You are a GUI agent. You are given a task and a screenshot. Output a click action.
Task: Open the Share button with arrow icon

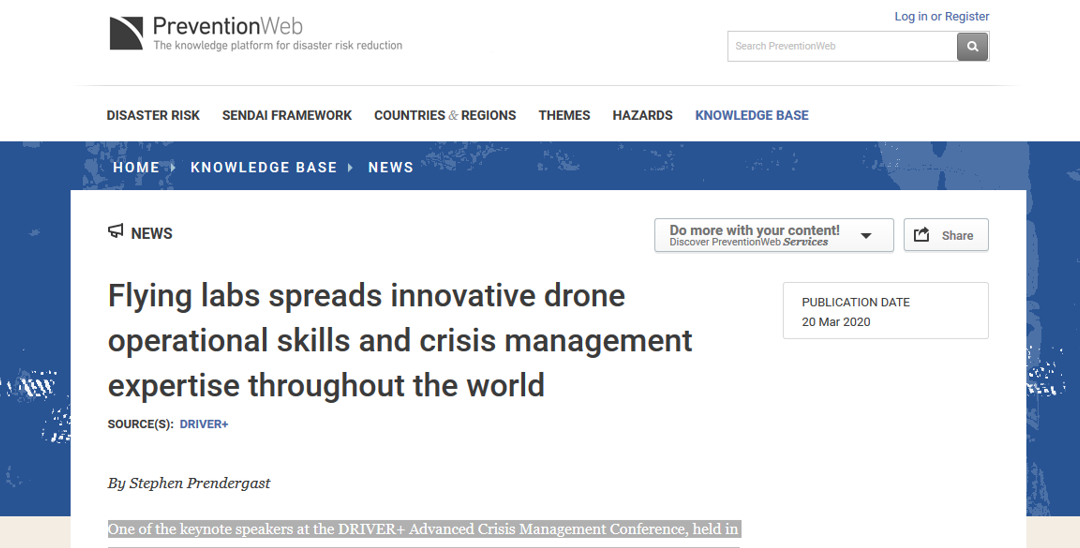point(945,236)
